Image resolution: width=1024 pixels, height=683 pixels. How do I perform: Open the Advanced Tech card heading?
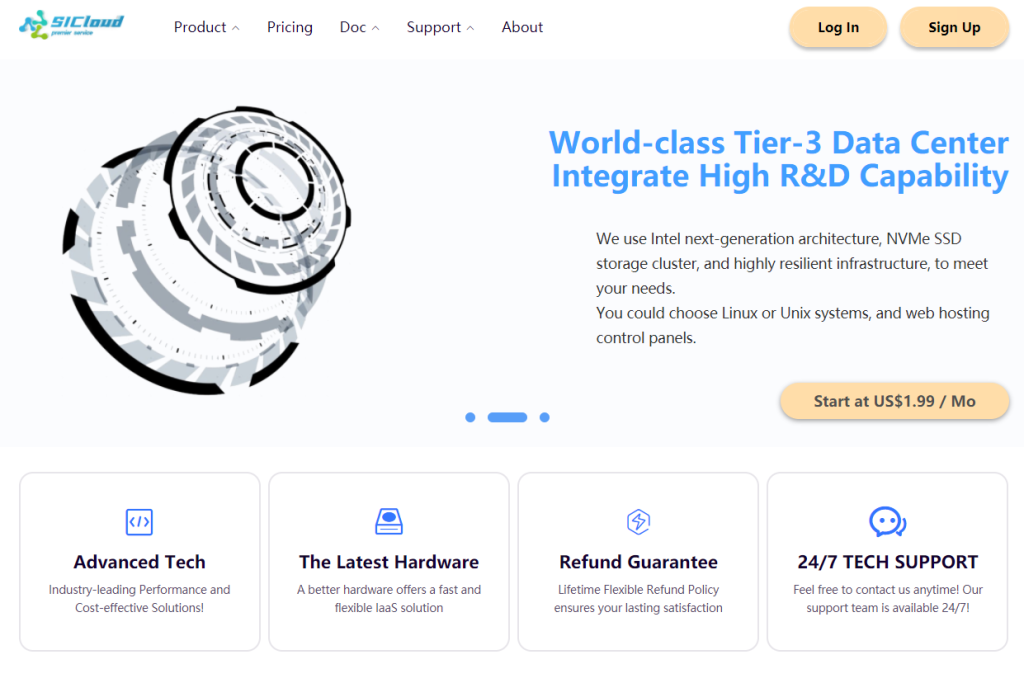pos(139,562)
